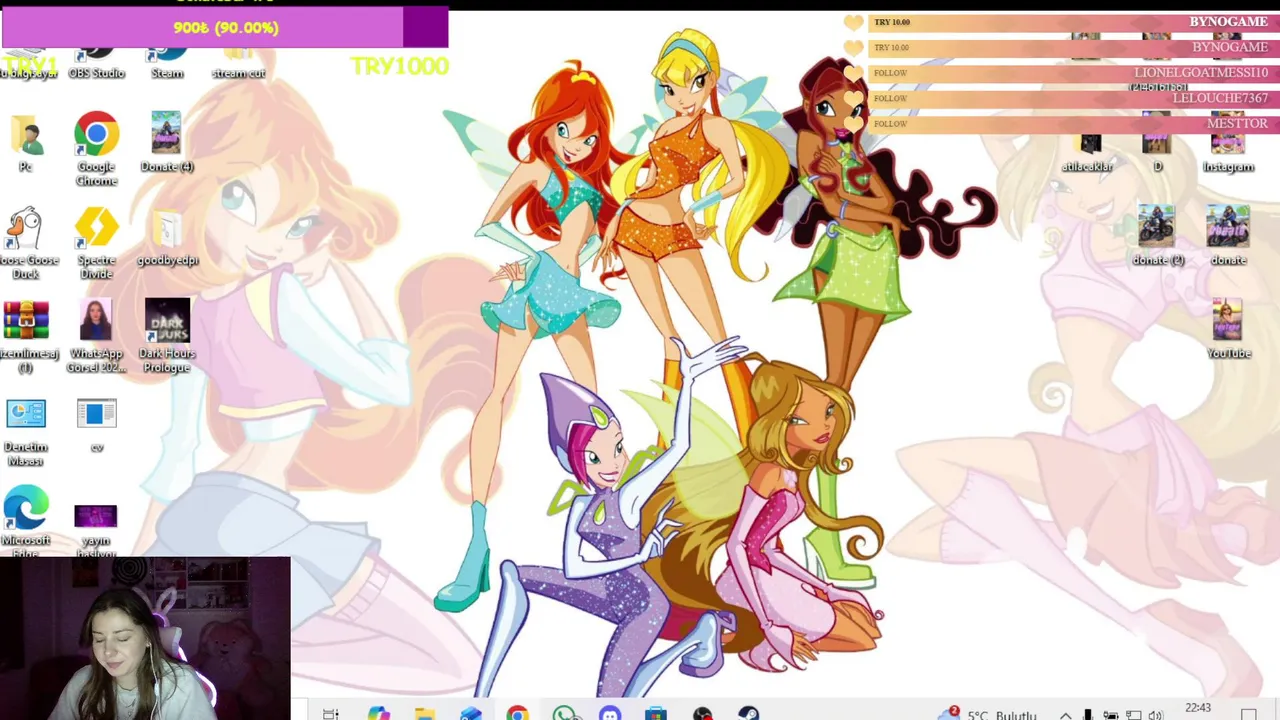Open the notification center button
The height and width of the screenshot is (720, 1280).
click(1248, 714)
